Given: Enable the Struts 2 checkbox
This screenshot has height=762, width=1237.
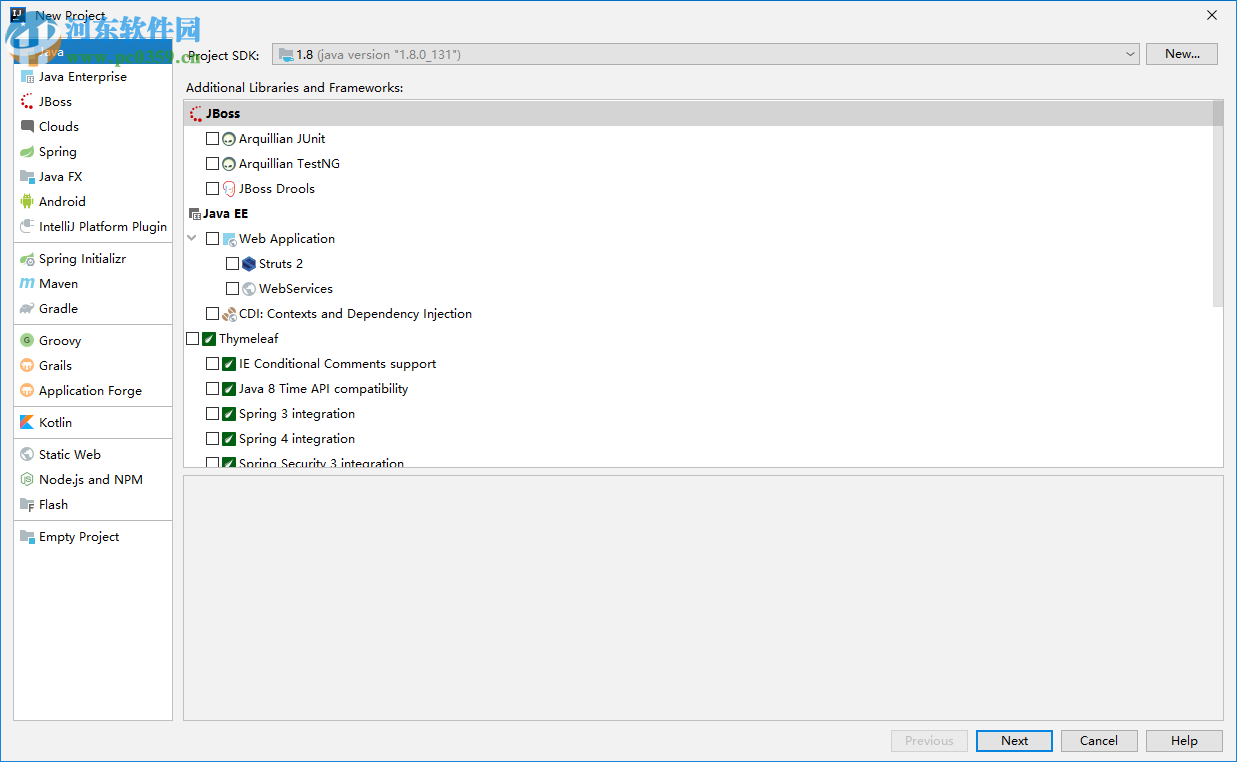Looking at the screenshot, I should click(x=232, y=264).
